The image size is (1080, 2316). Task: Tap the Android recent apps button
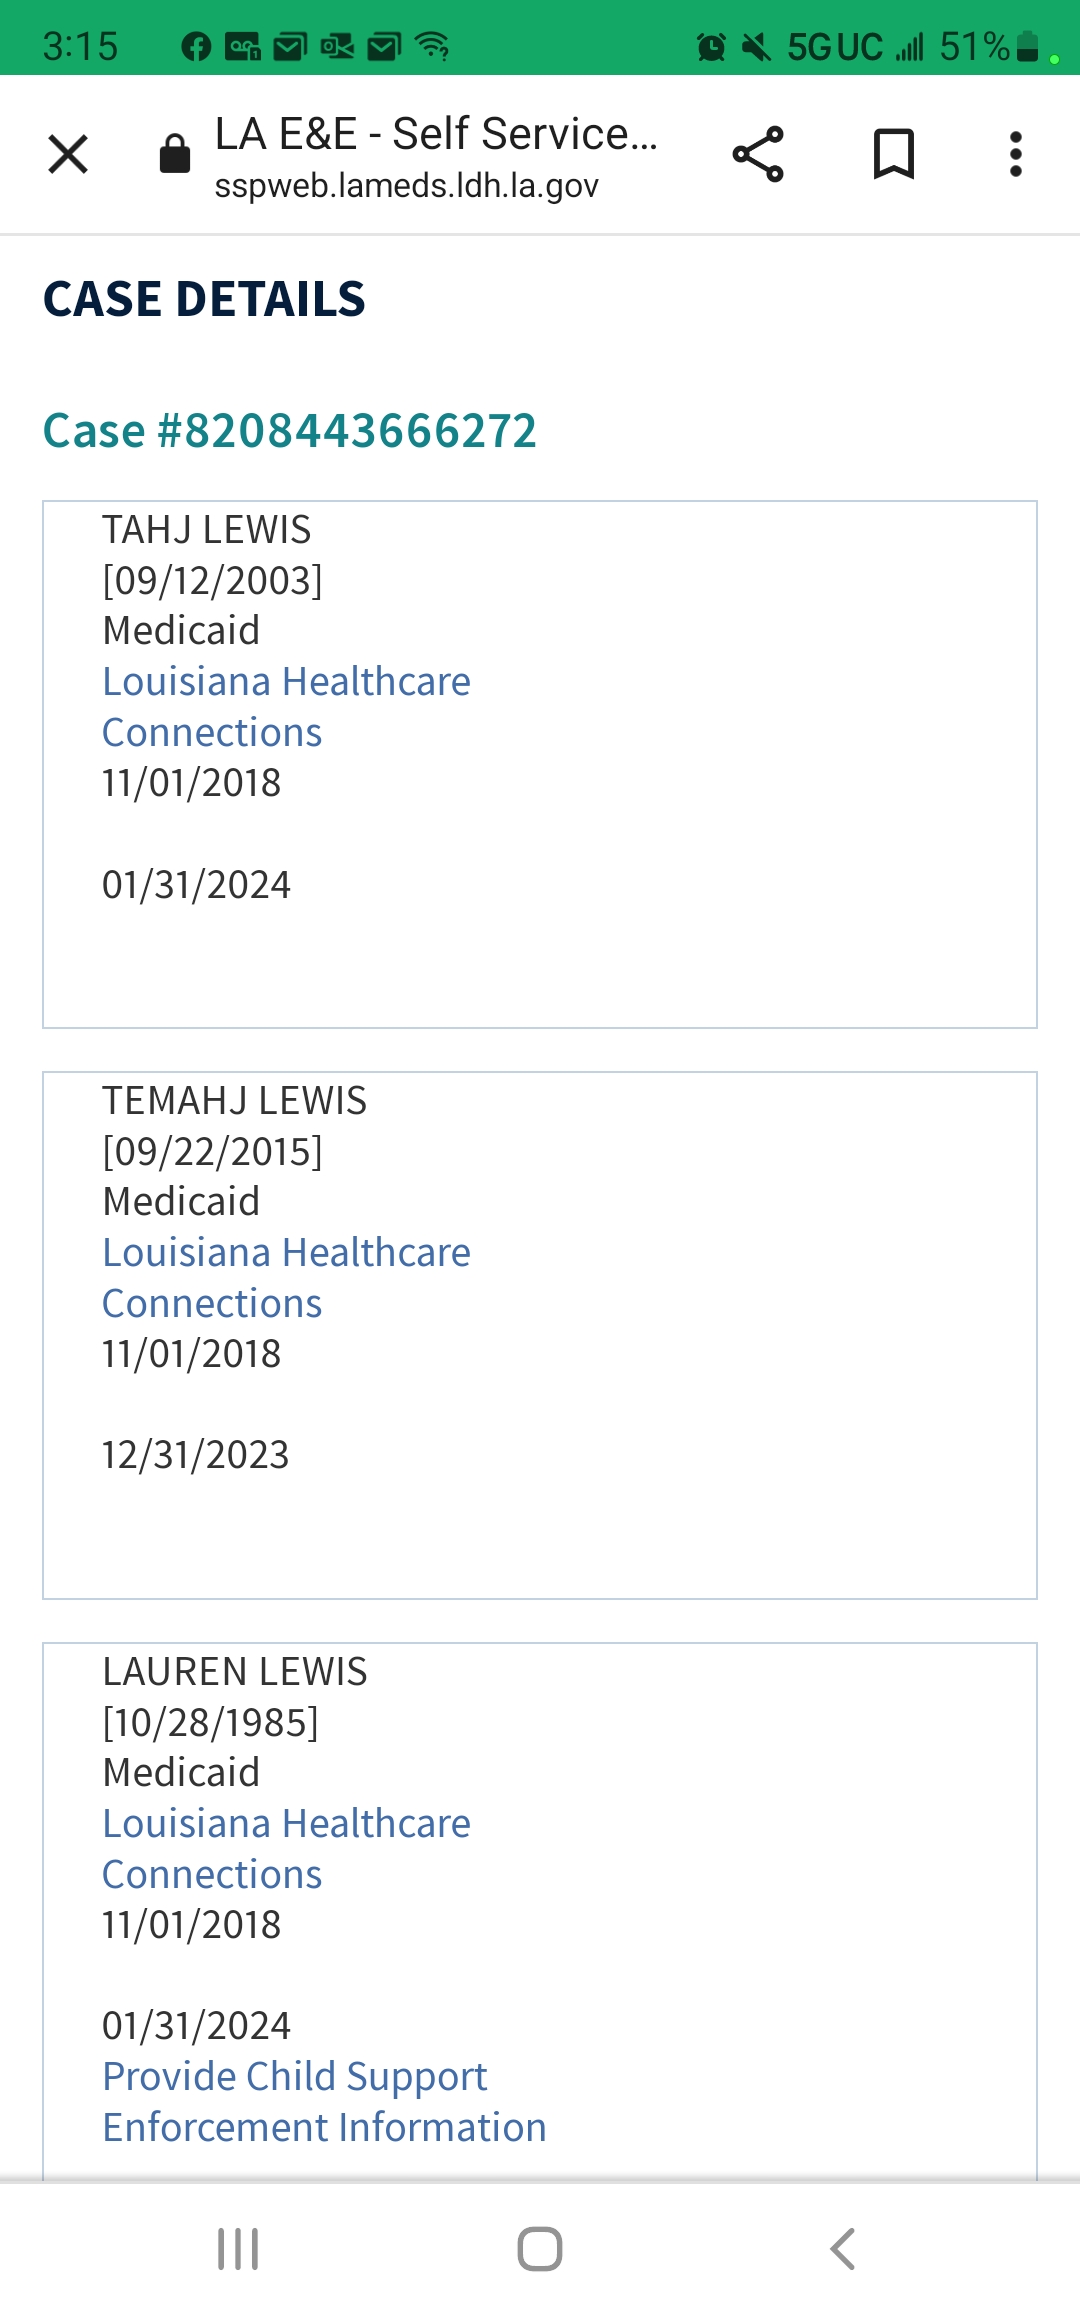tap(238, 2249)
